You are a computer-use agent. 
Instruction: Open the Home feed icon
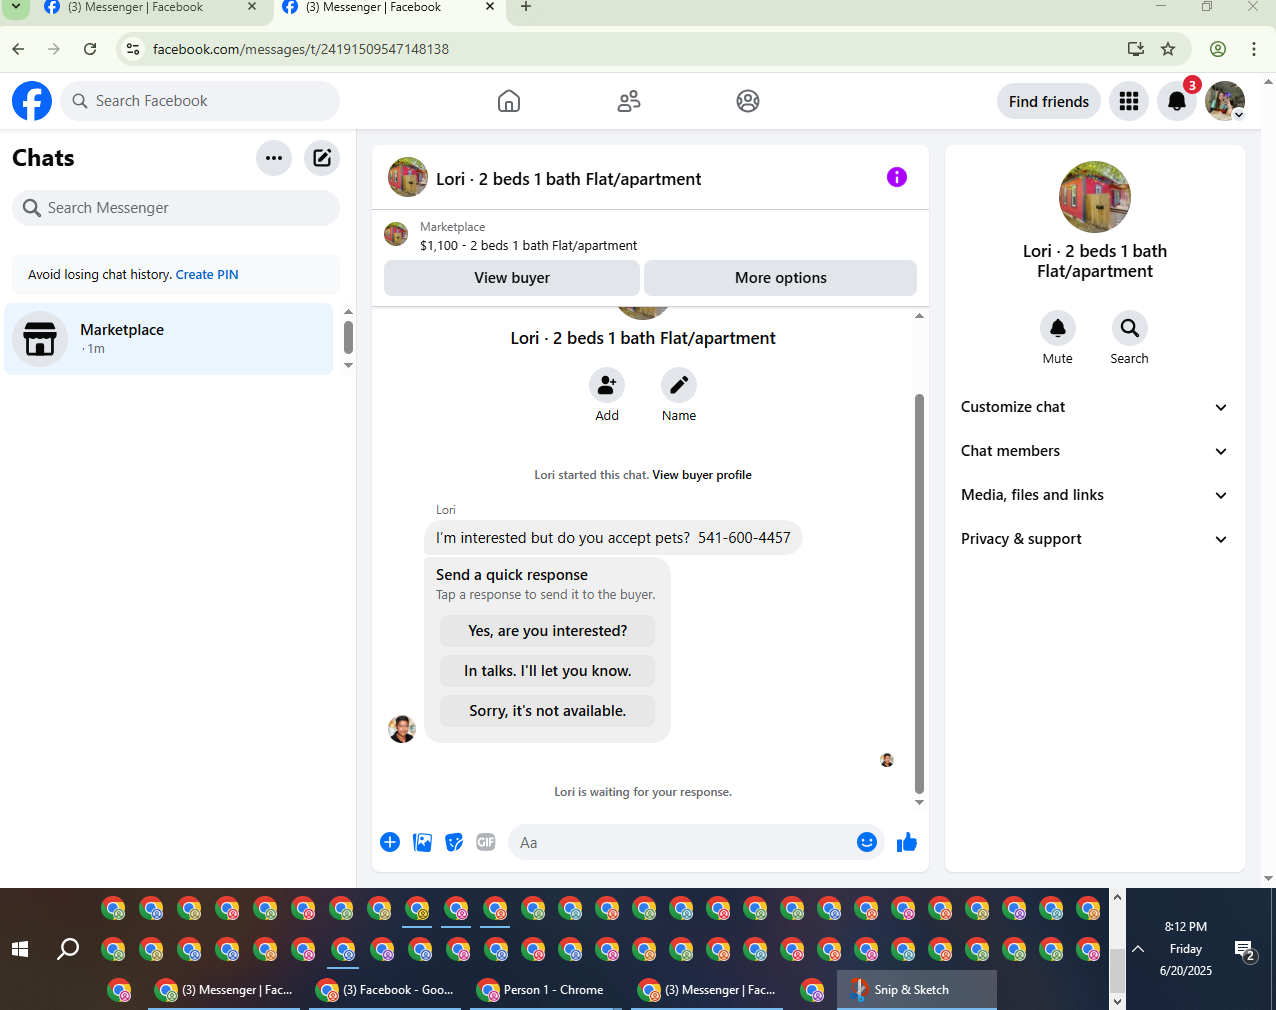click(x=509, y=101)
